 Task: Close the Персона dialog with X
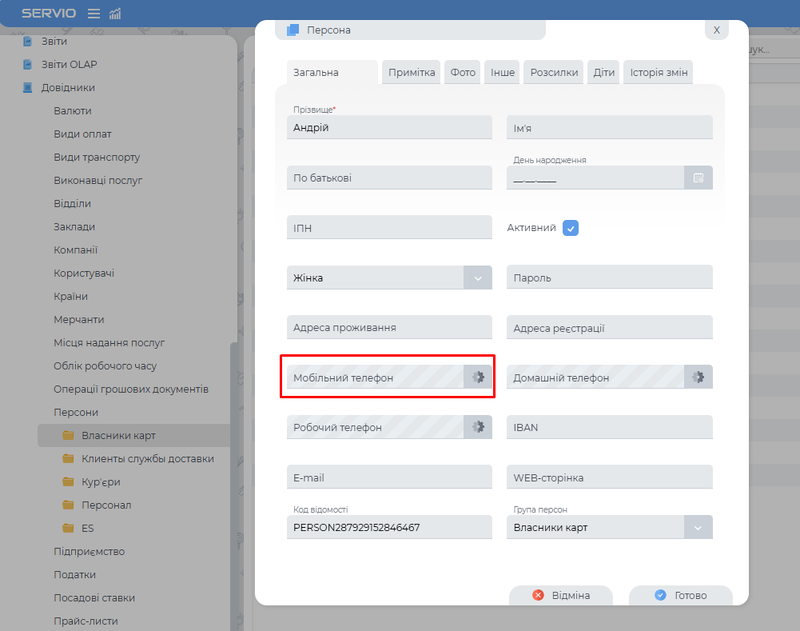point(717,30)
